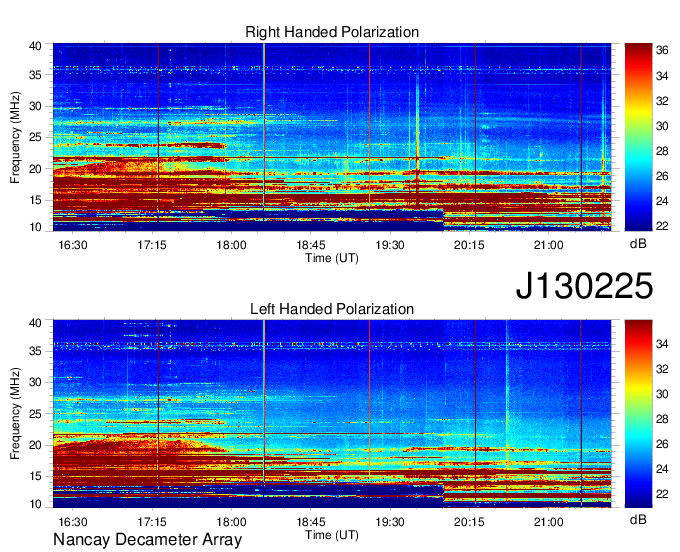Click the 30 dB value on upper colorbar
Image resolution: width=680 pixels, height=552 pixels.
(x=662, y=126)
